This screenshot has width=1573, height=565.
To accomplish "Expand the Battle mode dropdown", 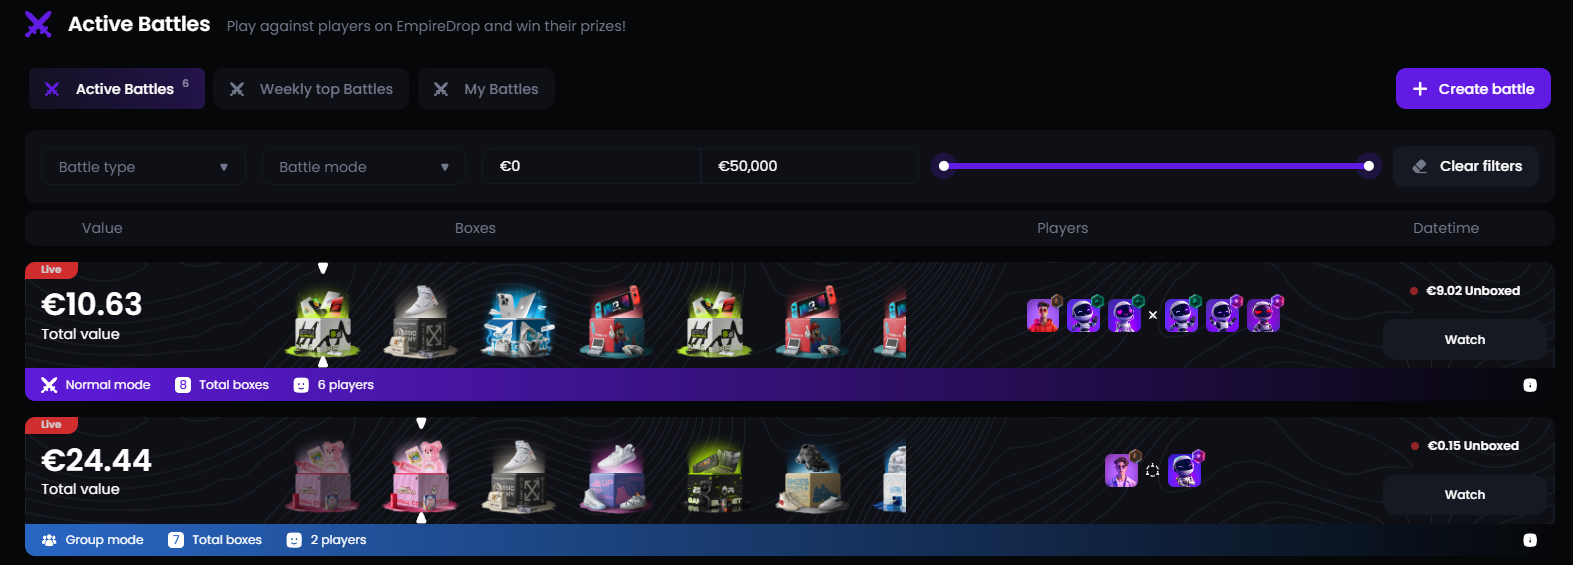I will point(364,167).
